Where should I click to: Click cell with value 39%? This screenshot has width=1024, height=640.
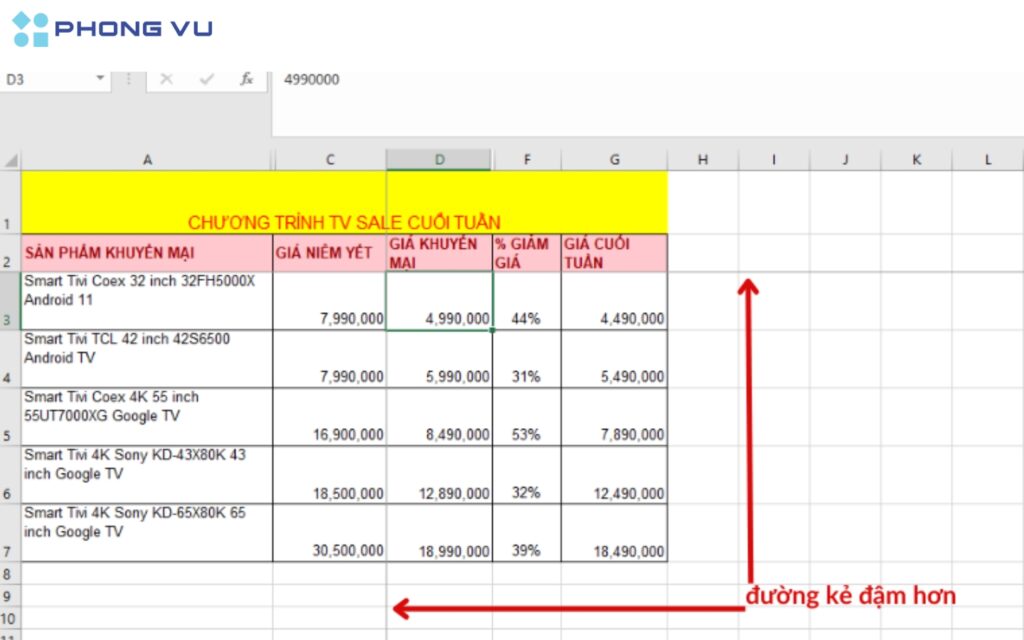coord(527,533)
